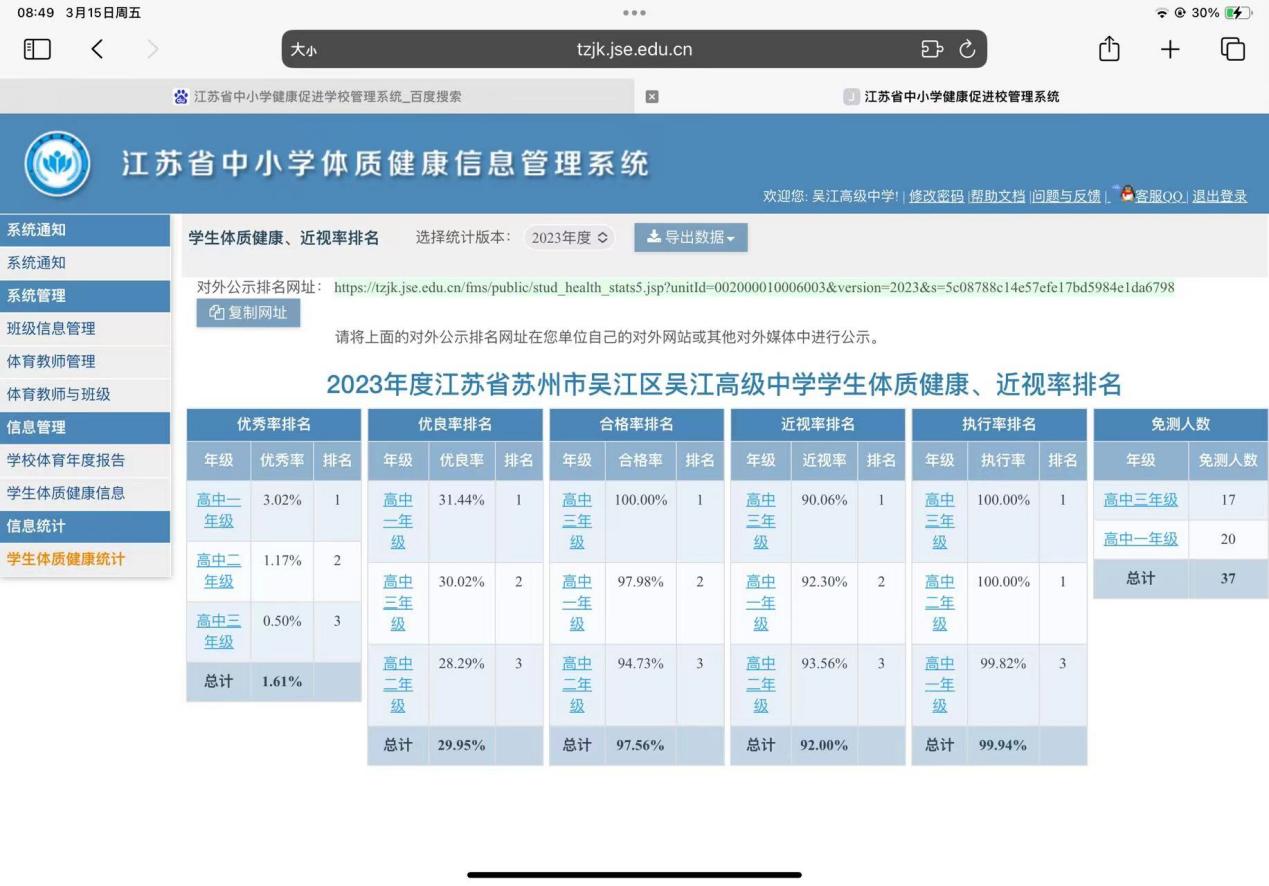Screen dimensions: 1269x886
Task: Click the system logo emblem in the header
Action: tap(57, 163)
